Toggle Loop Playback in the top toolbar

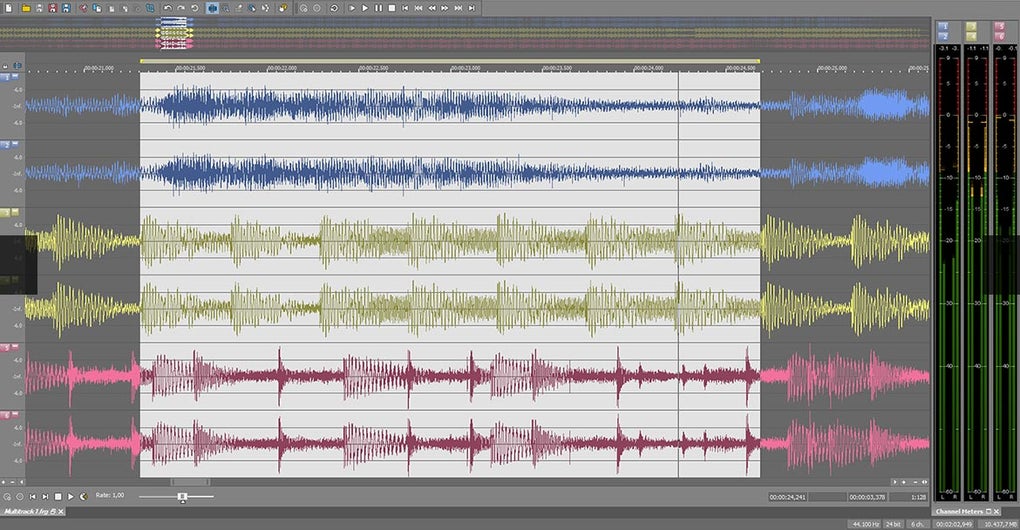click(332, 8)
